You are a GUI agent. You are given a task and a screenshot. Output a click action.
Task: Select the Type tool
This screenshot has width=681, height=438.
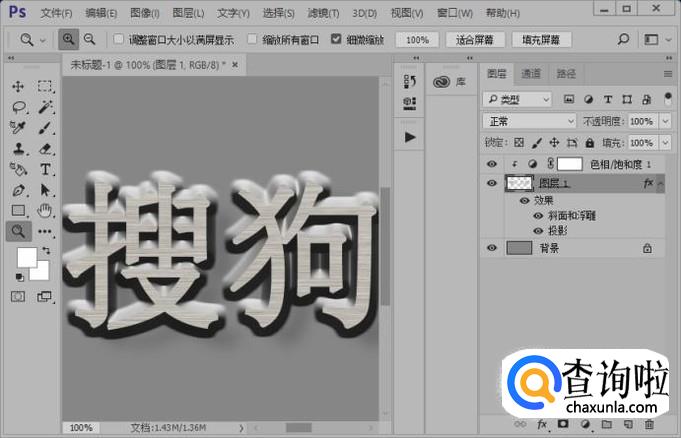45,169
